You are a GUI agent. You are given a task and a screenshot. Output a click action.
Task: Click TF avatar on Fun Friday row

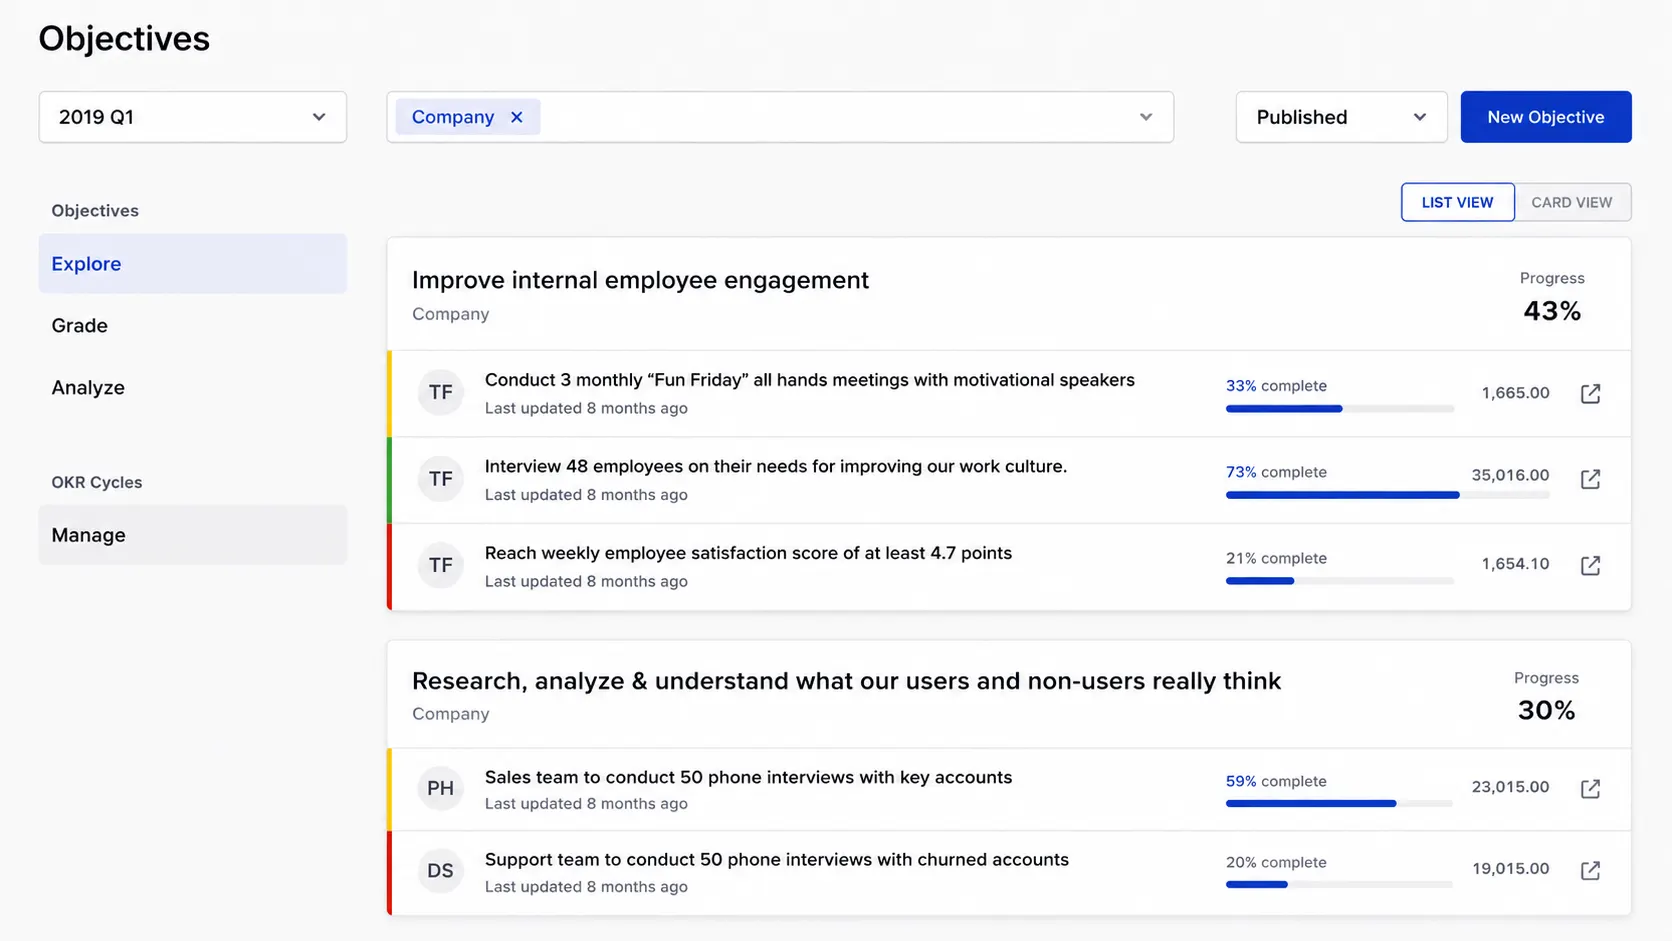click(x=440, y=393)
